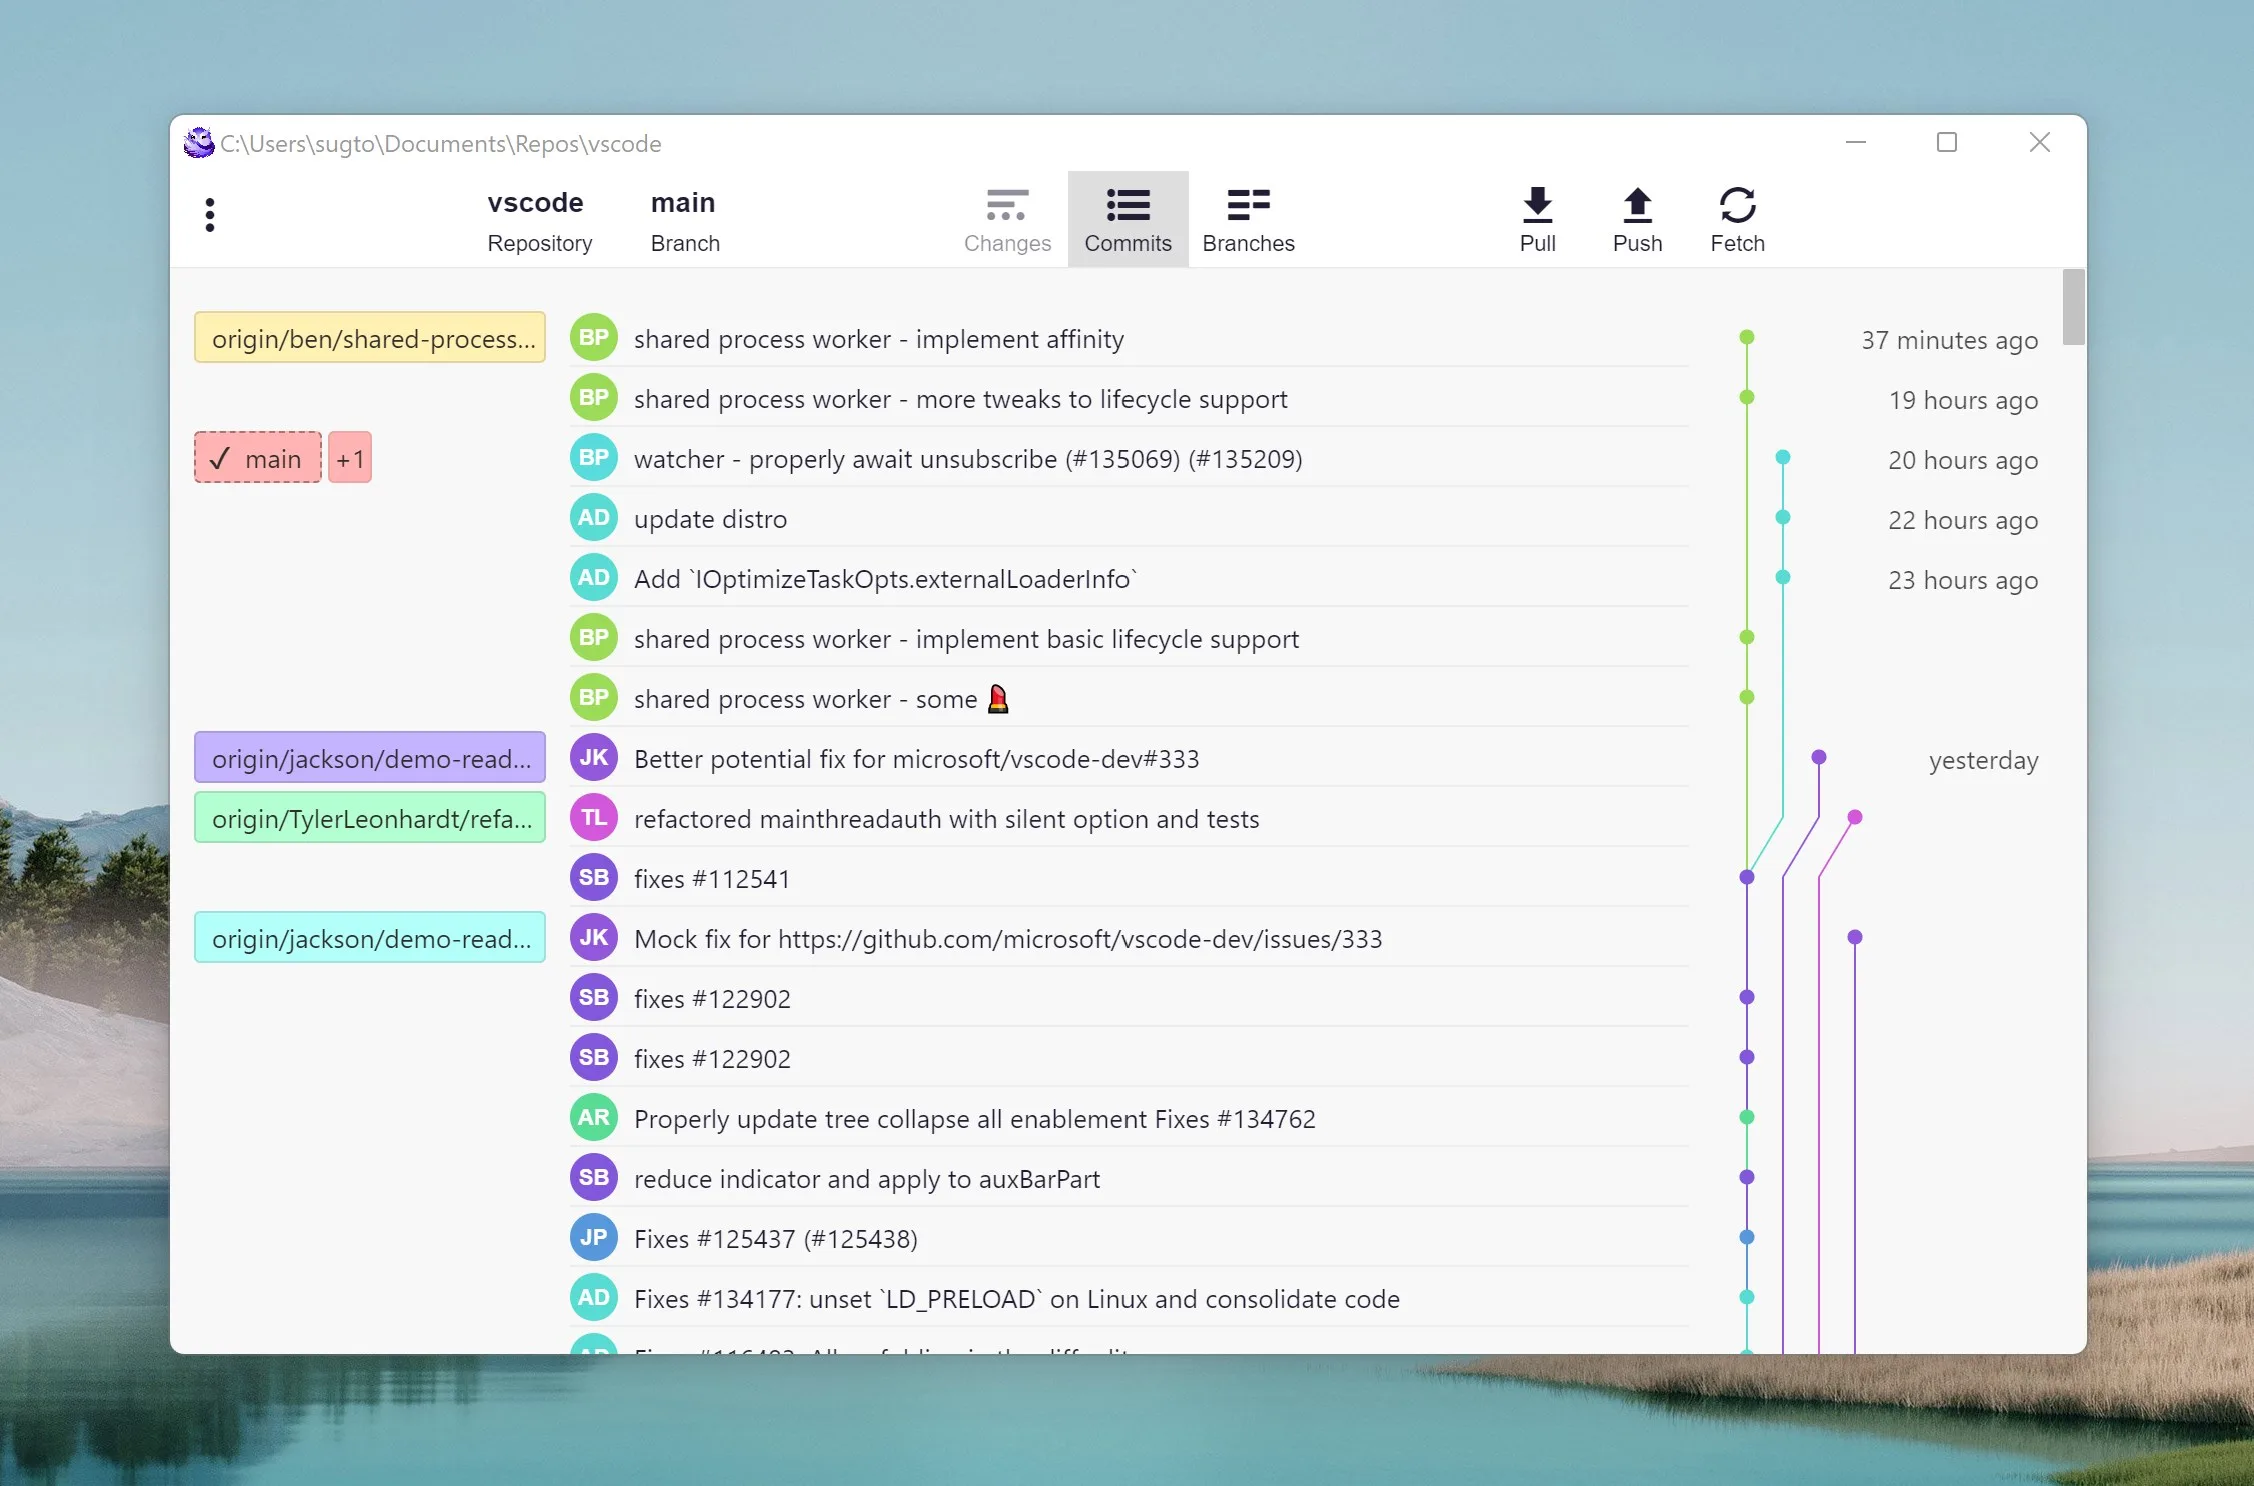This screenshot has height=1486, width=2254.
Task: Click the TL avatar on mainthreadauth commit
Action: 593,818
